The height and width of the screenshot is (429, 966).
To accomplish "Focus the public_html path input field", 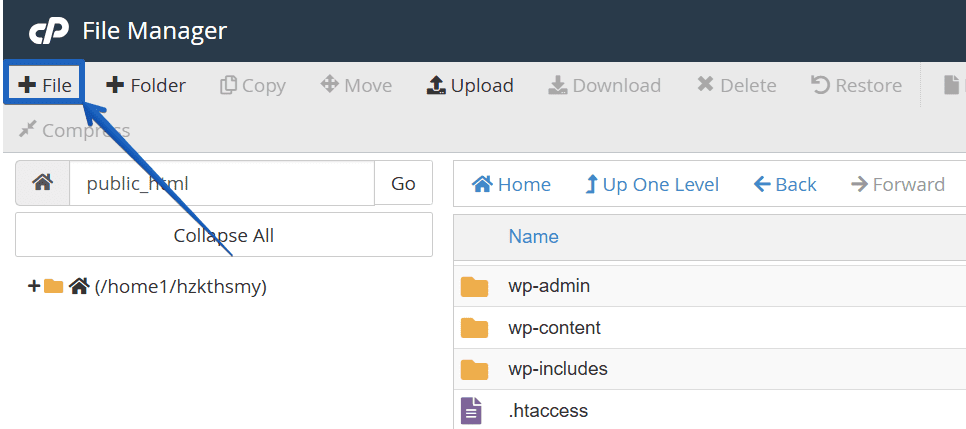I will coord(221,183).
